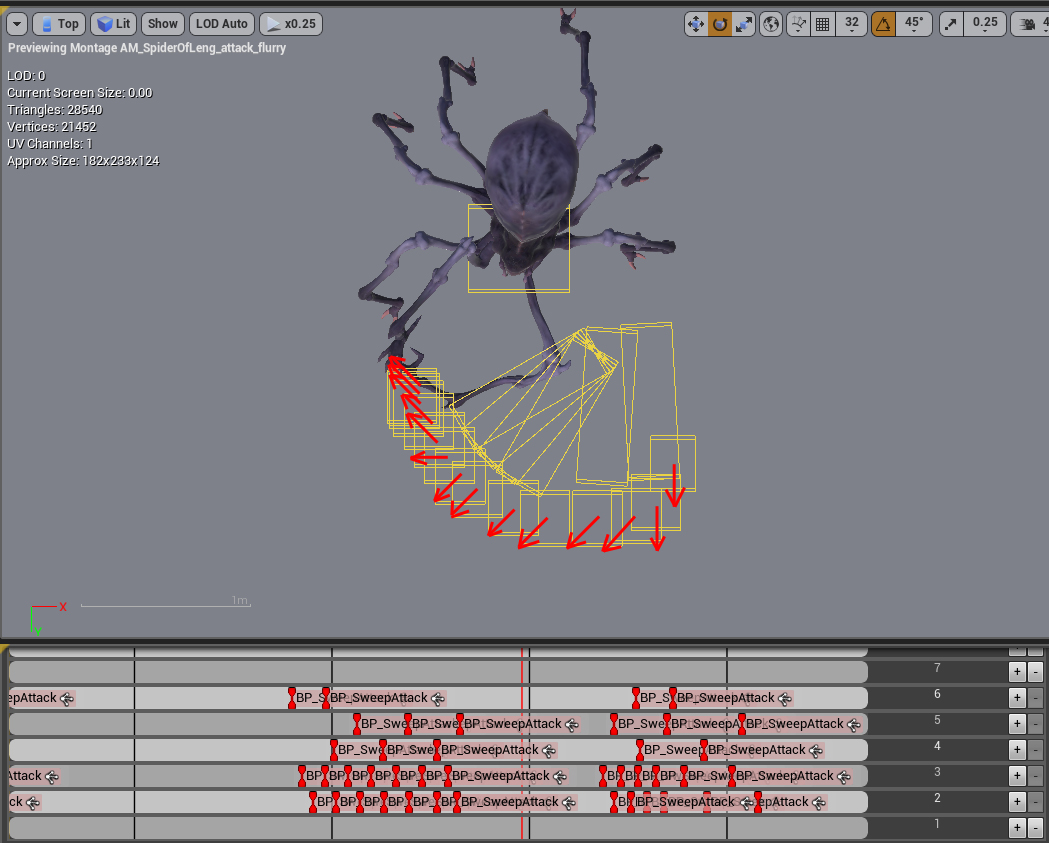
Task: Select the scale gizmo tool
Action: 743,24
